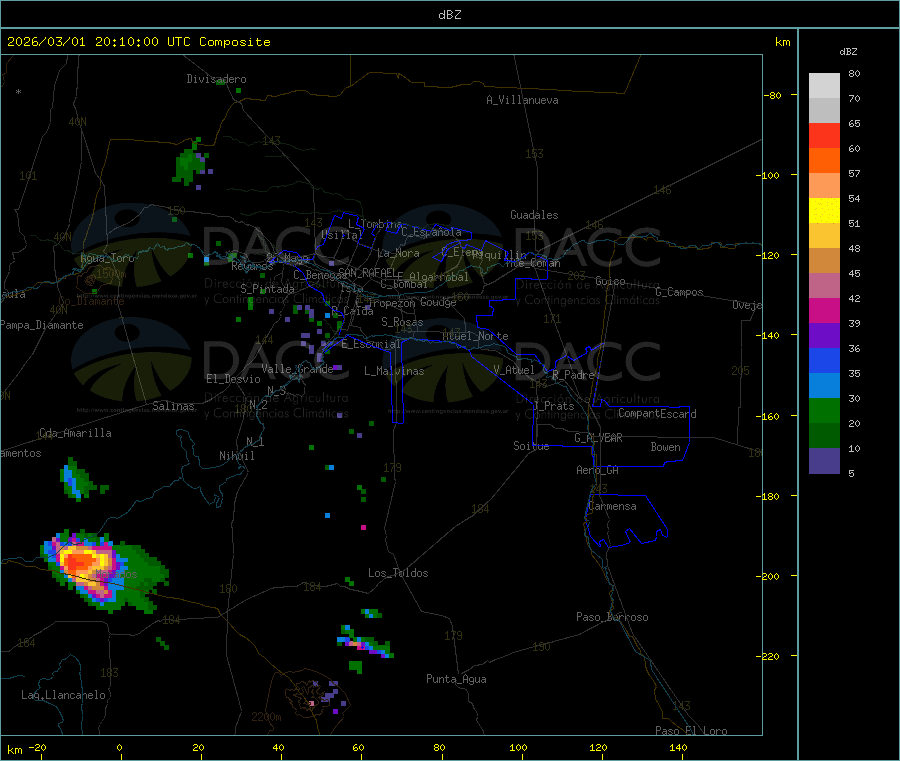The image size is (900, 761).
Task: Click the Atuel_Norte label
Action: pyautogui.click(x=475, y=336)
